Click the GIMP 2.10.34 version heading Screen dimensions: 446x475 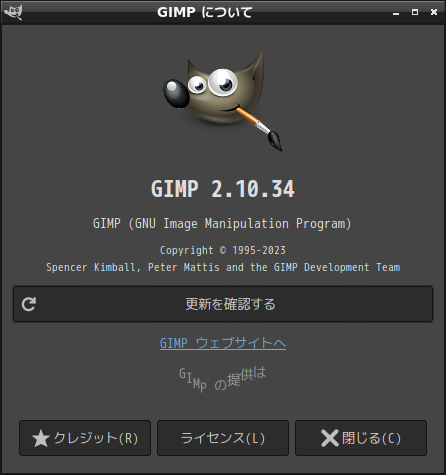223,189
